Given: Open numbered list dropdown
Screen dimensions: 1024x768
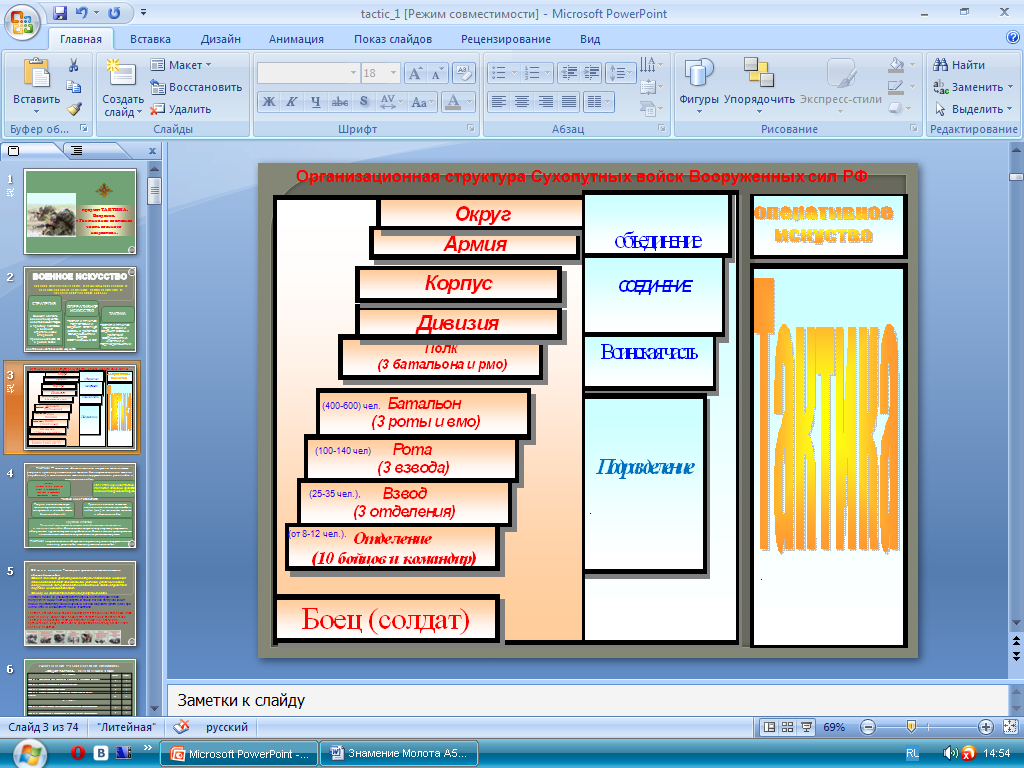Looking at the screenshot, I should (x=537, y=73).
